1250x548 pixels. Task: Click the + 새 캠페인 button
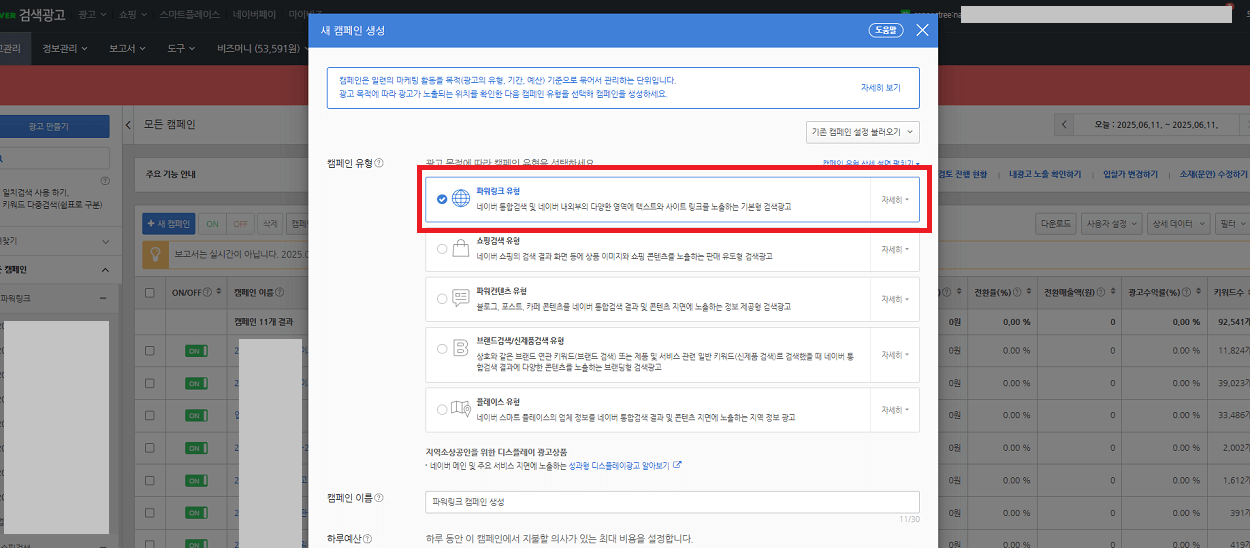point(167,224)
